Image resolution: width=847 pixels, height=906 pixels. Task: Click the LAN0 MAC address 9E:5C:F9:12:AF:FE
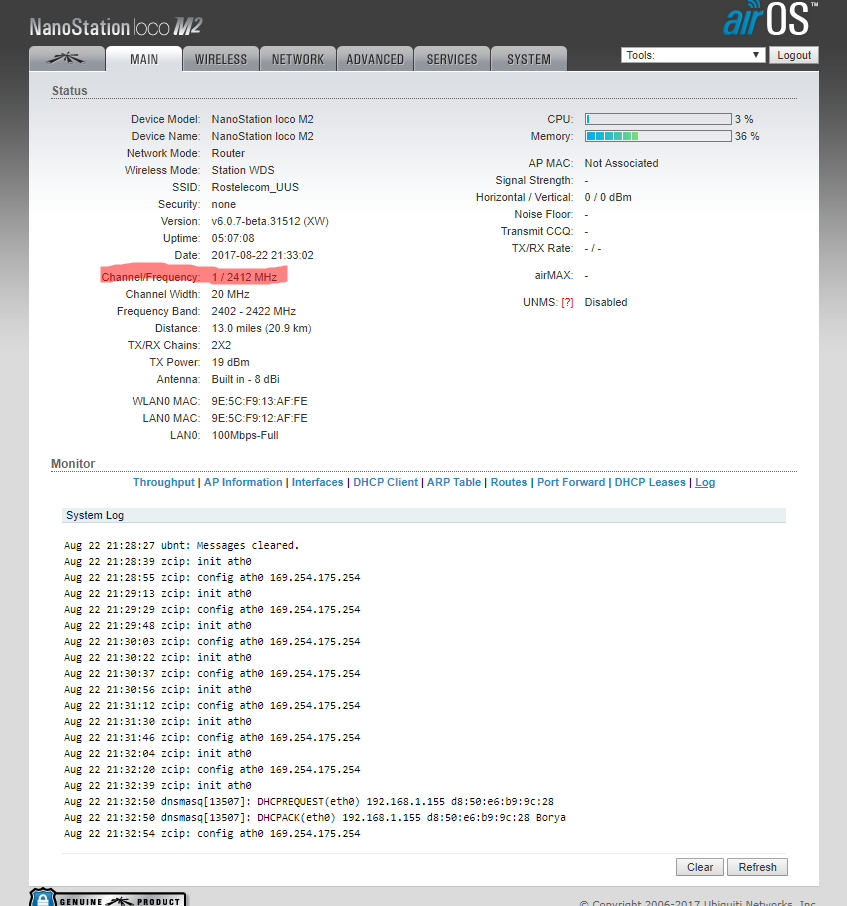coord(259,418)
